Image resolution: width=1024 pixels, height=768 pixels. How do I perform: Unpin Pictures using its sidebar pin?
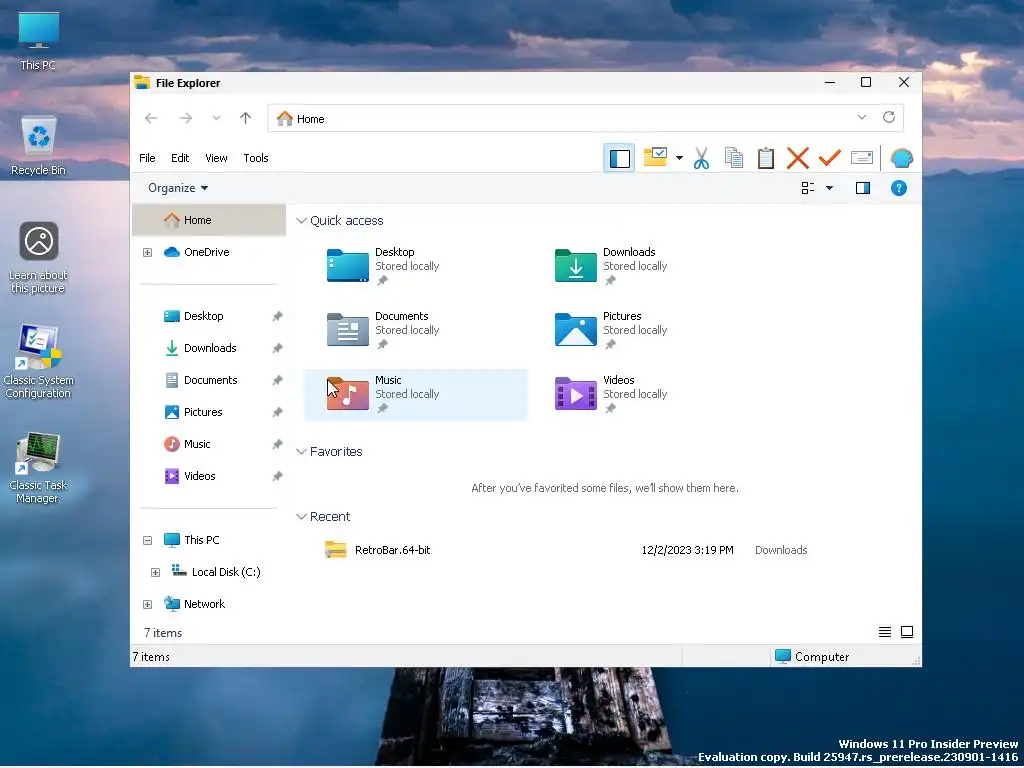click(277, 412)
